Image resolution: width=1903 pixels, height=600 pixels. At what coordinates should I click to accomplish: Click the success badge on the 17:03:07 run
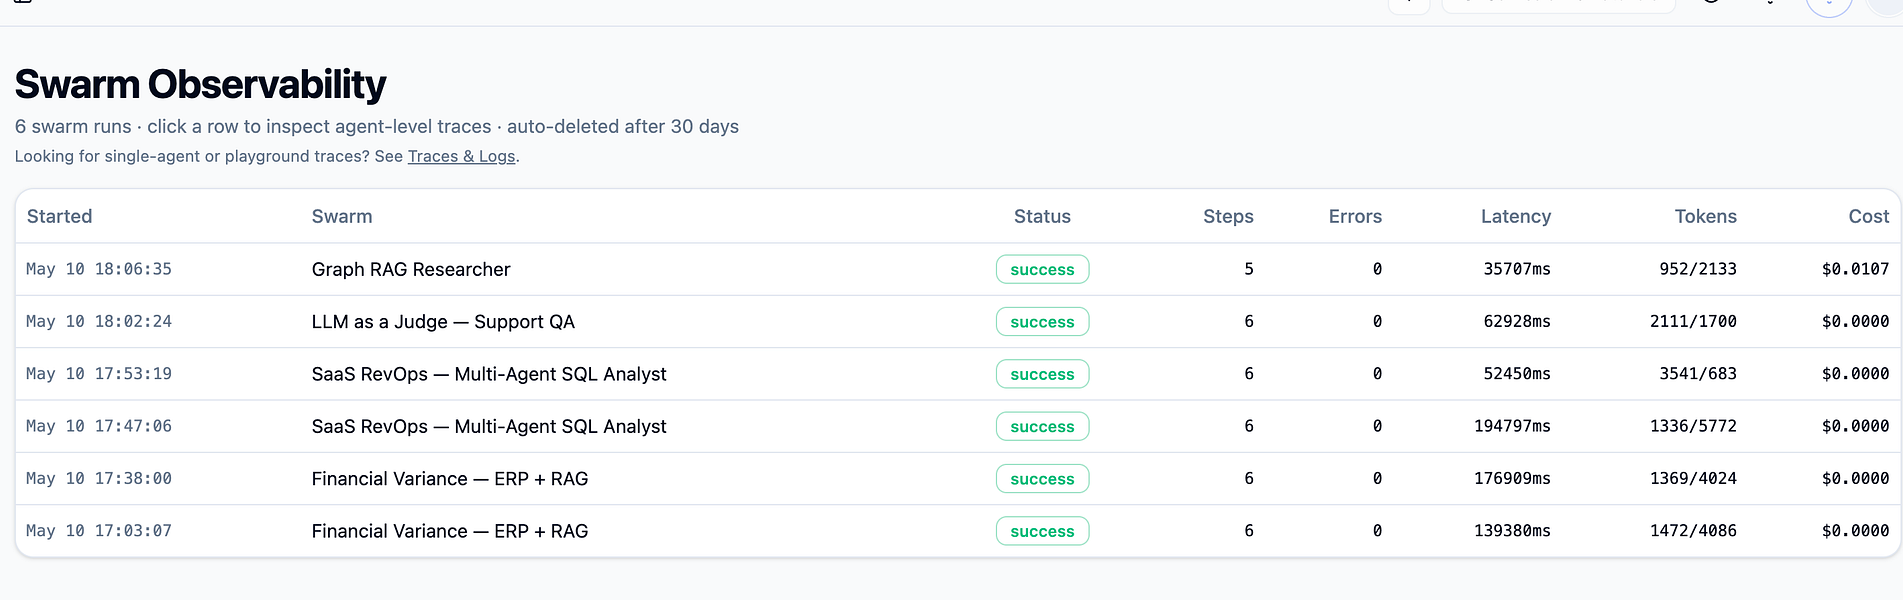point(1042,531)
